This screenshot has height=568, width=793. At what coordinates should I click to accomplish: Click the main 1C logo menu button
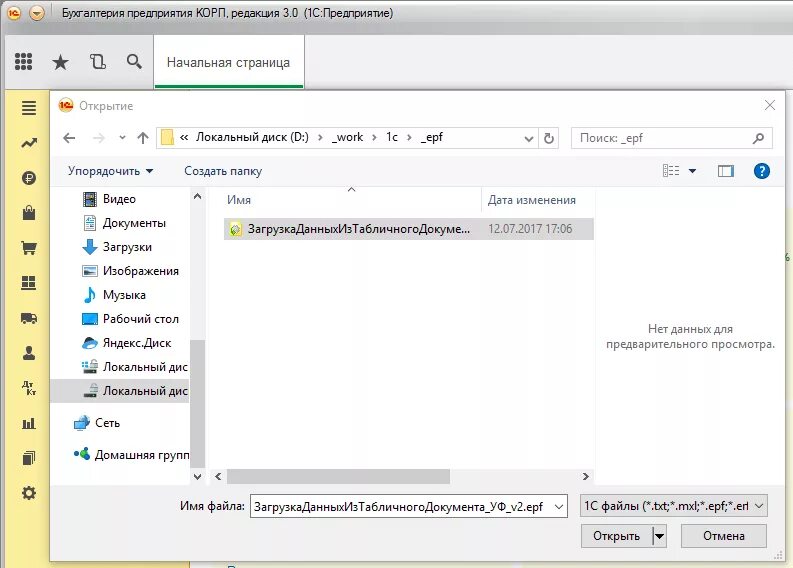click(14, 13)
